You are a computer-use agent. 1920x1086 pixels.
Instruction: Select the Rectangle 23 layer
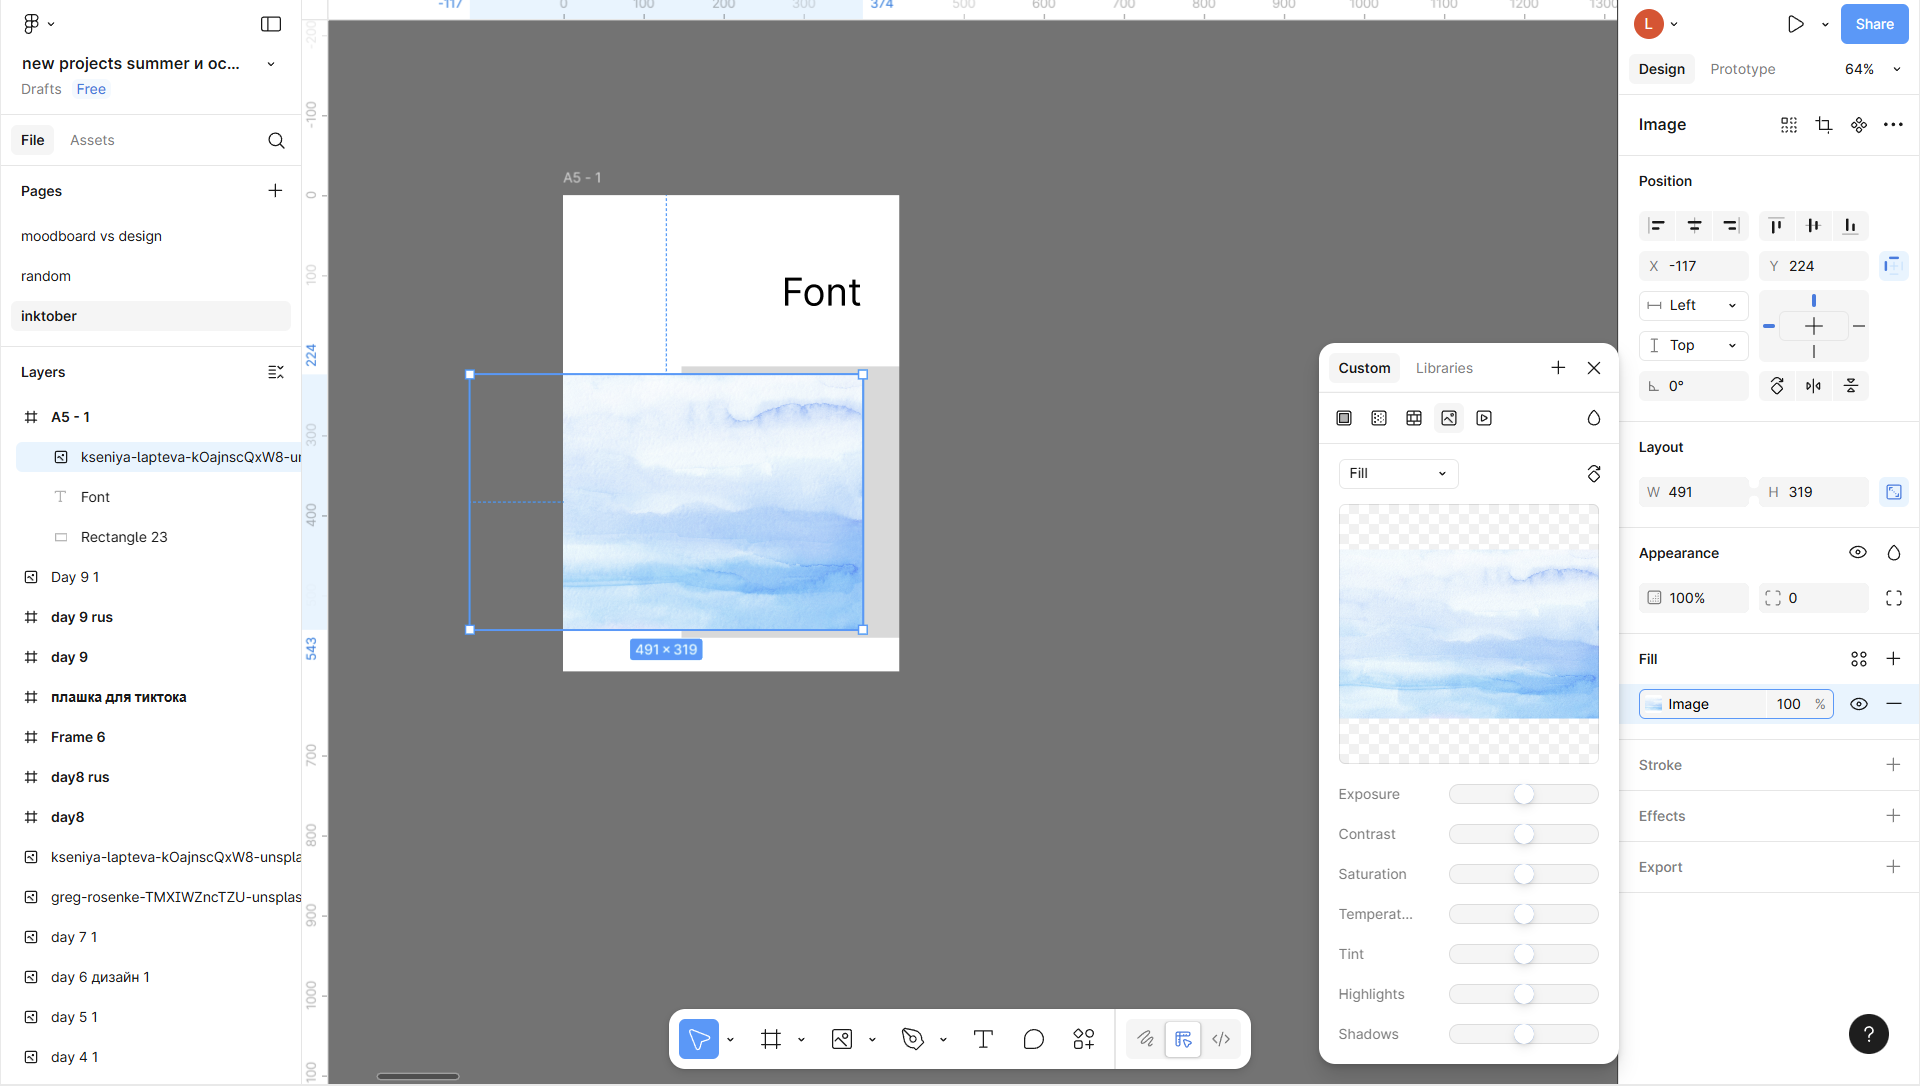(124, 537)
